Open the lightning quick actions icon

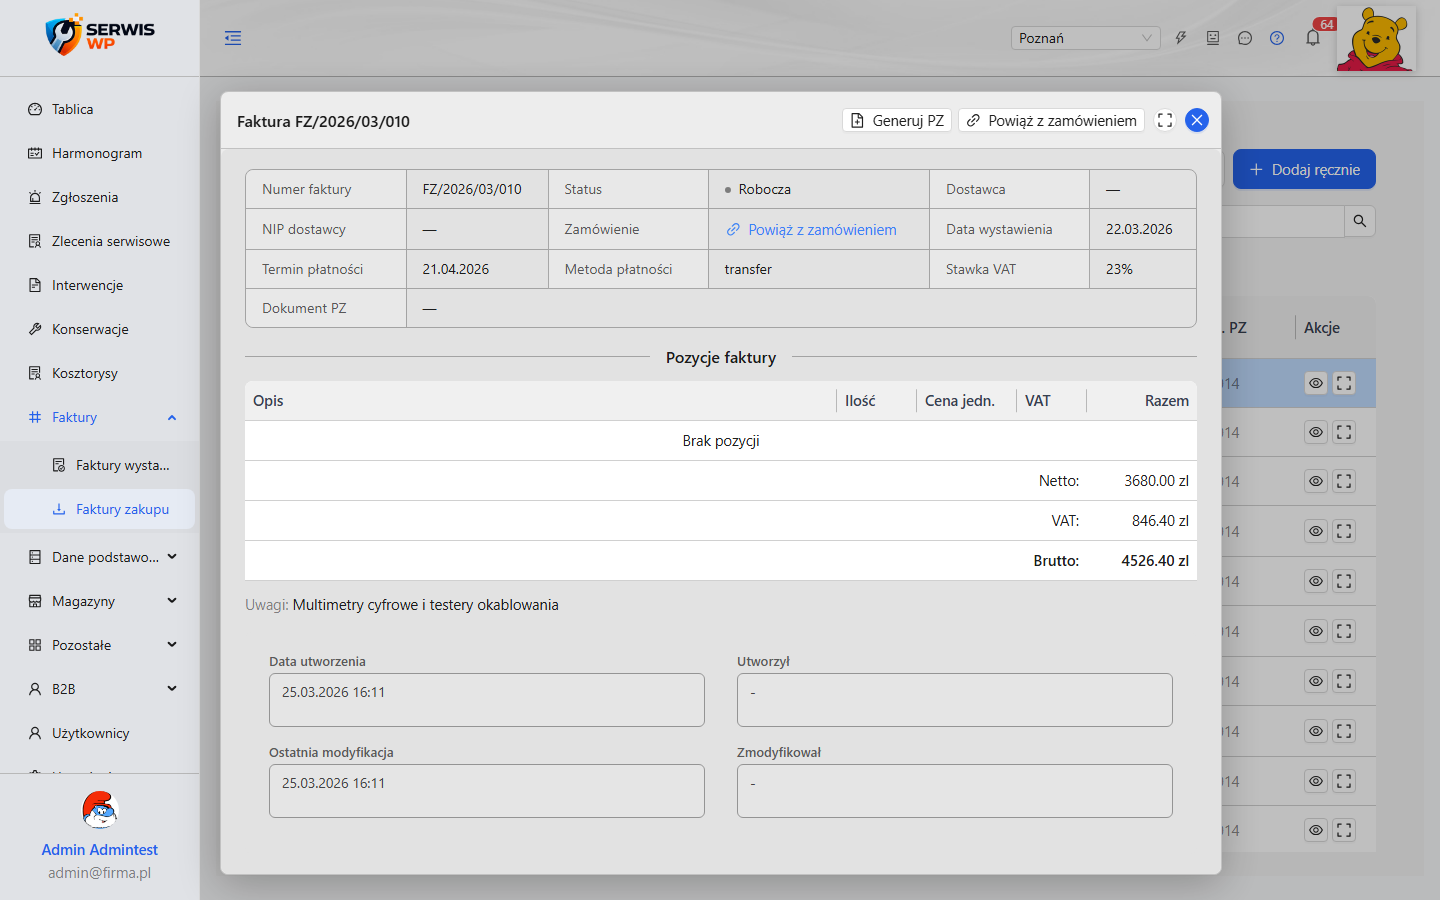tap(1181, 38)
